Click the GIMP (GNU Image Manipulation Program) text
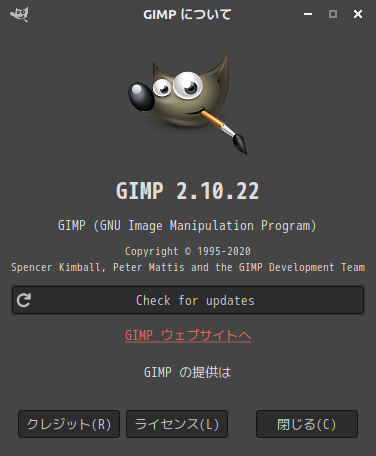Viewport: 376px width, 456px height. 187,226
